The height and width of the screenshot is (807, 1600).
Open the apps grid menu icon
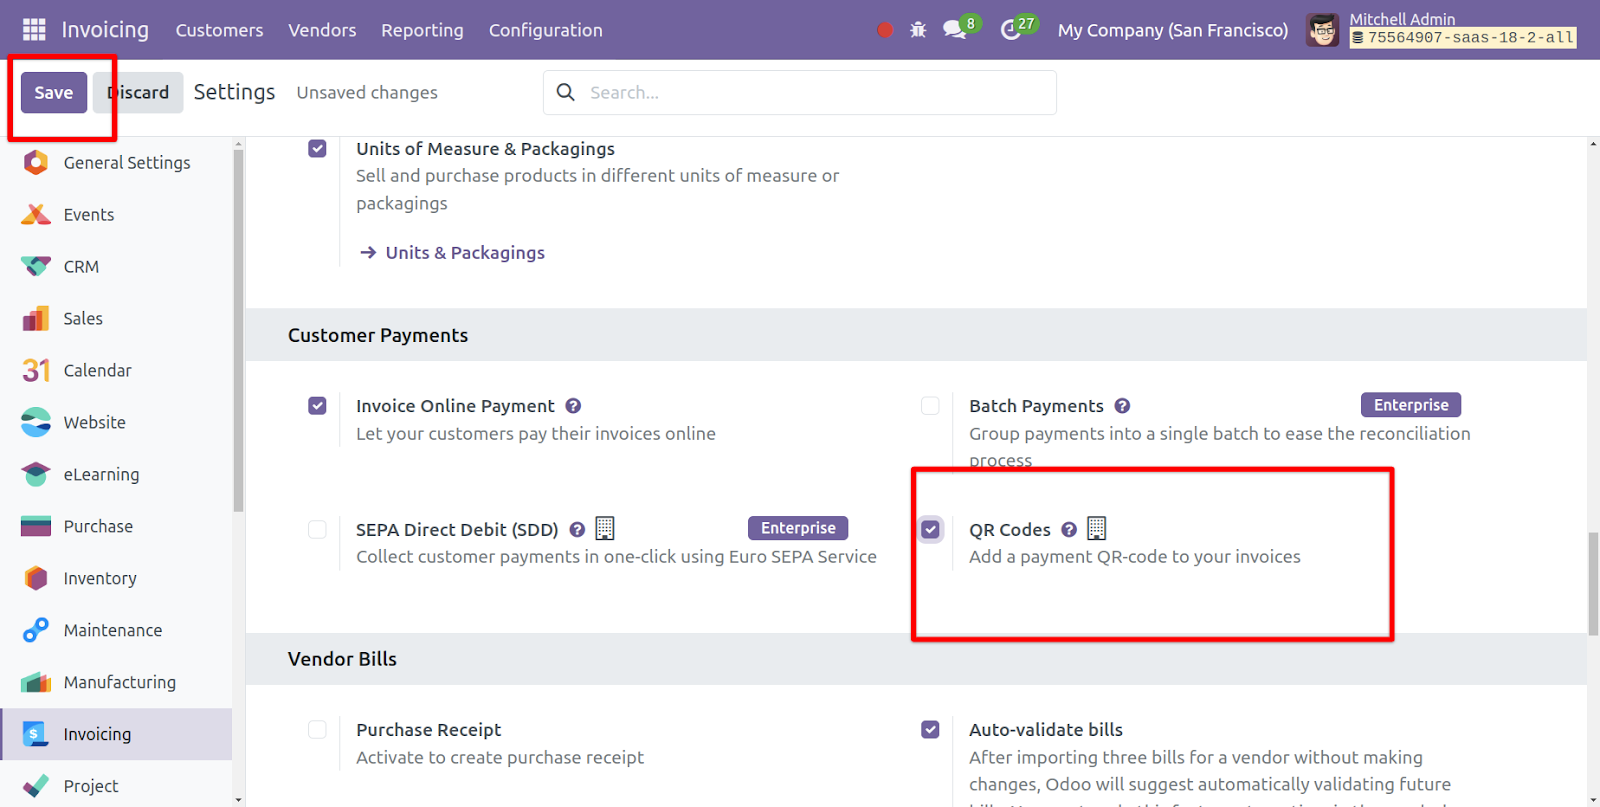tap(34, 30)
